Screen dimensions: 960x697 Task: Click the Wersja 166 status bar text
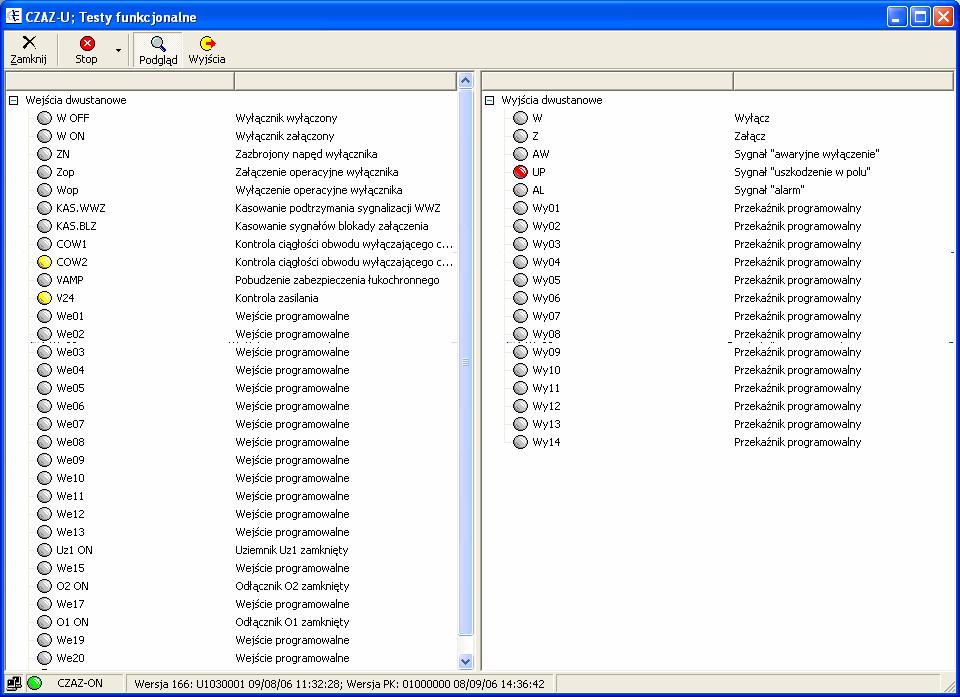coord(339,684)
